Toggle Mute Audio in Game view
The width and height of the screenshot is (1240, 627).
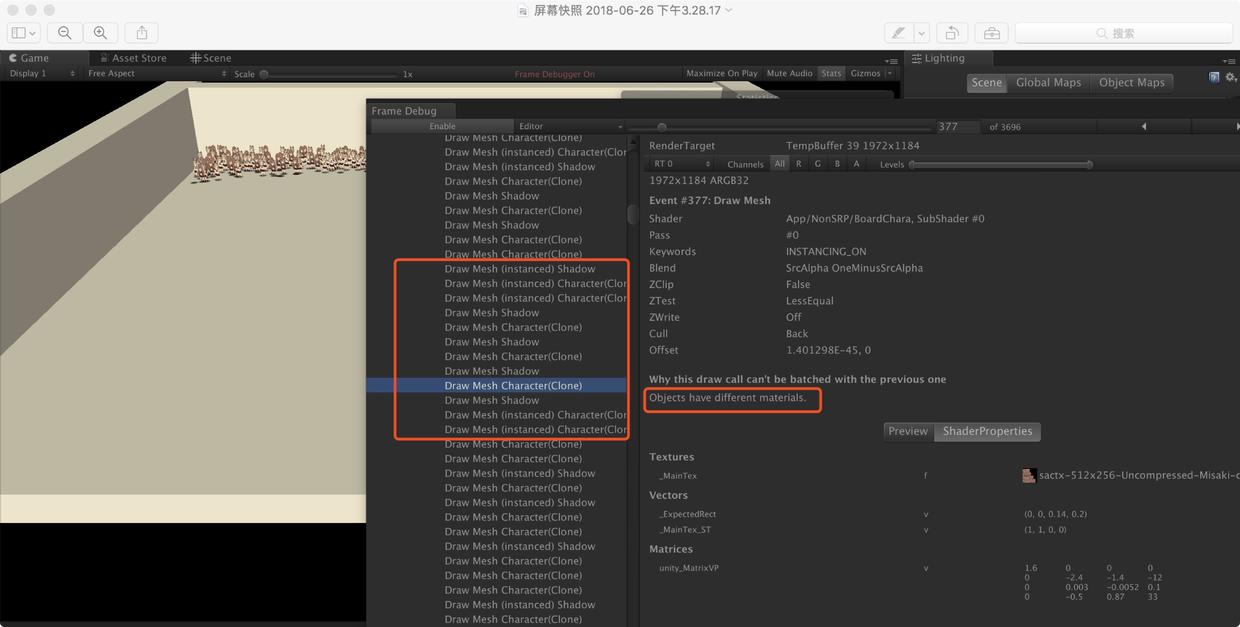click(789, 73)
